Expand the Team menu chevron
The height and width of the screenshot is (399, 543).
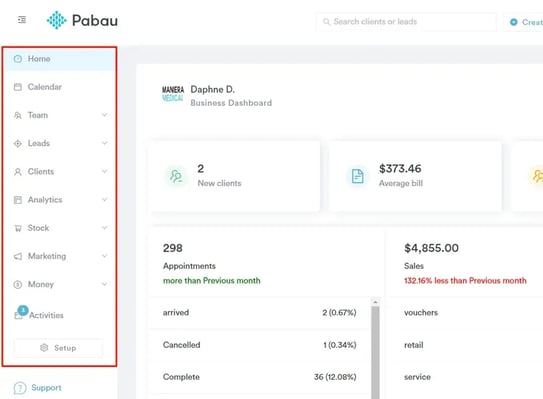pos(105,115)
